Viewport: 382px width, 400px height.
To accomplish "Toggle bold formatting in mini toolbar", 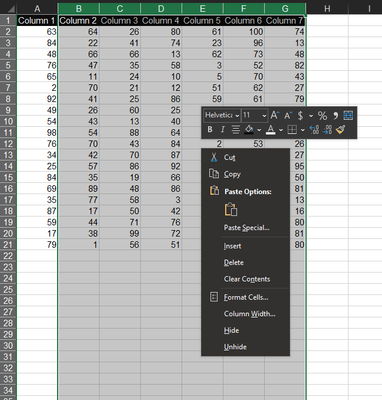I will pos(210,129).
